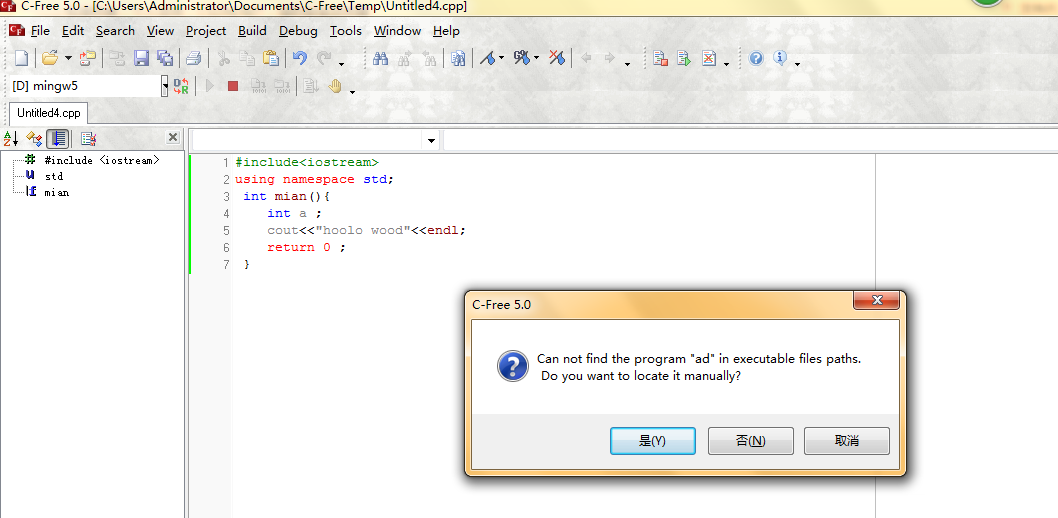1058x518 pixels.
Task: Close the C-Free 5.0 dialog
Action: (876, 300)
